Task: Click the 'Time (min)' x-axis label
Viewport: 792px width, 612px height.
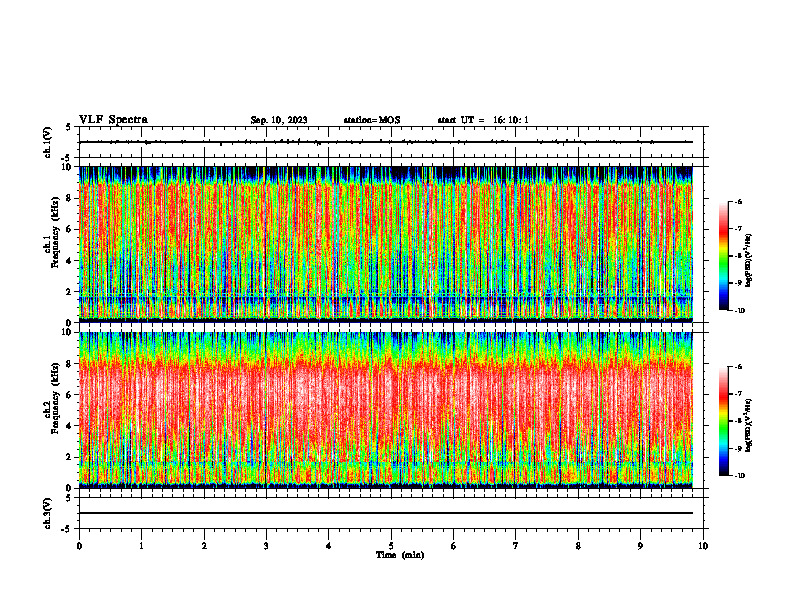Action: 400,555
